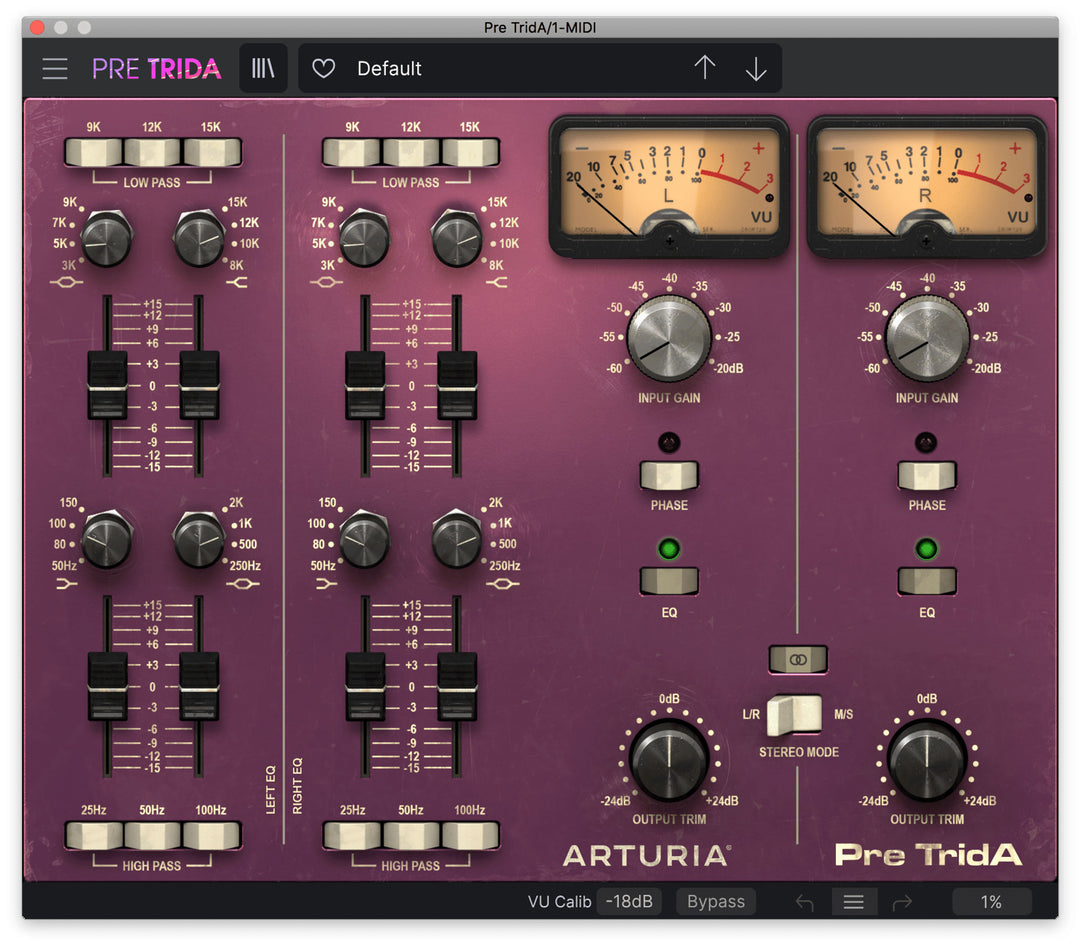Close the Pre TridA window

[38, 28]
